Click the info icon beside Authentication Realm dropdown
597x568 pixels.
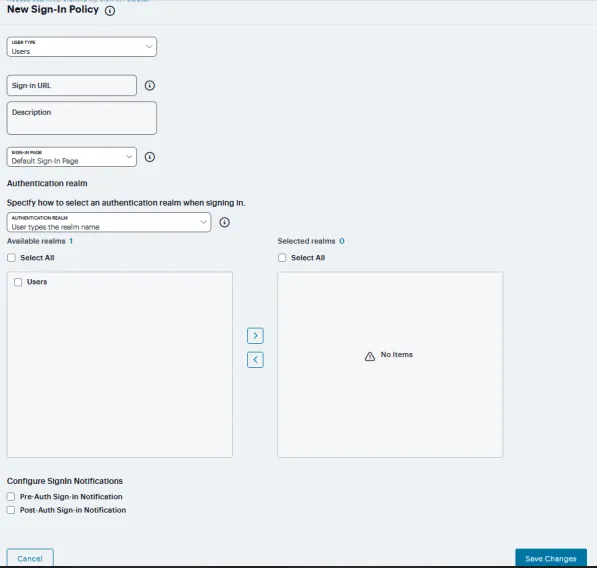click(225, 222)
